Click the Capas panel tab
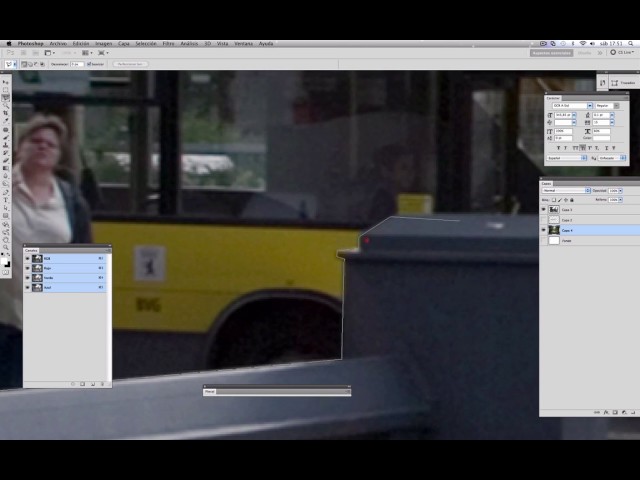The height and width of the screenshot is (480, 640). point(547,183)
